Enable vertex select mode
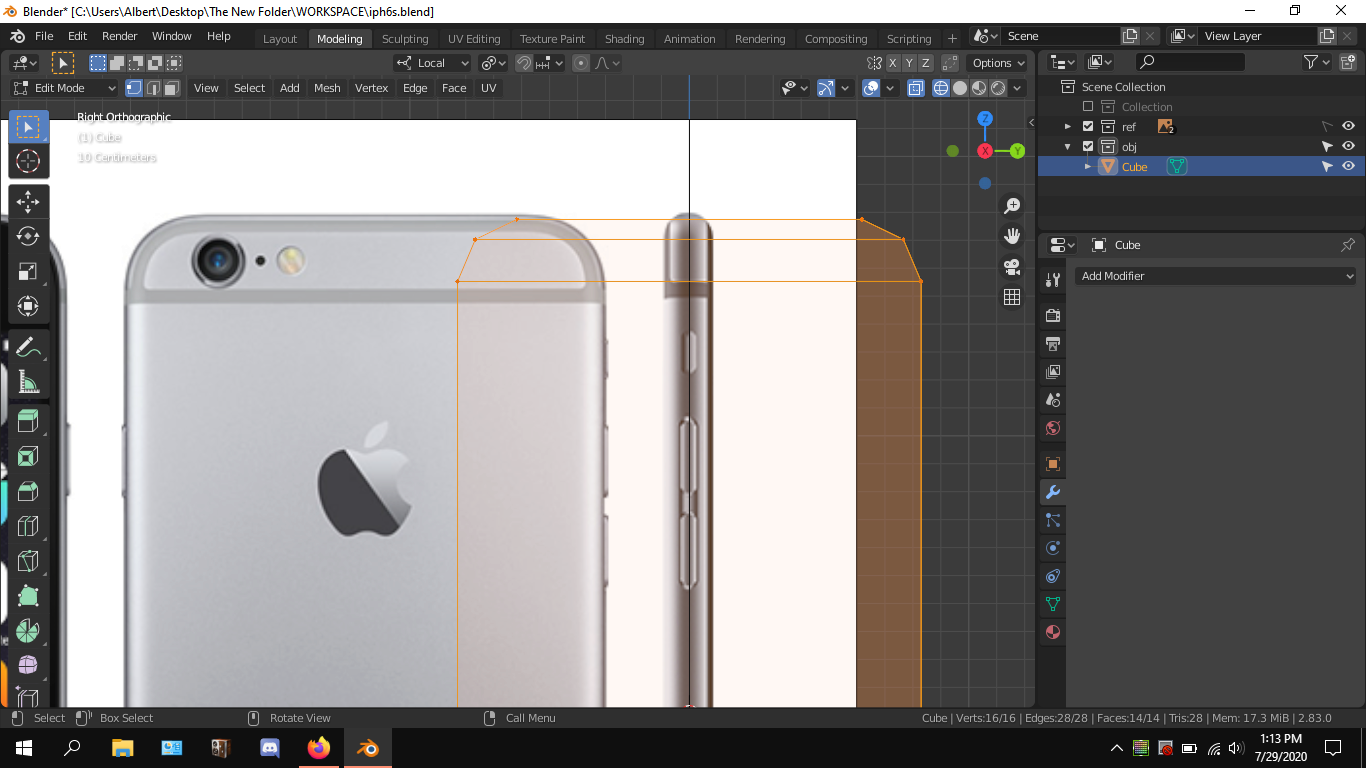The image size is (1366, 768). point(134,88)
